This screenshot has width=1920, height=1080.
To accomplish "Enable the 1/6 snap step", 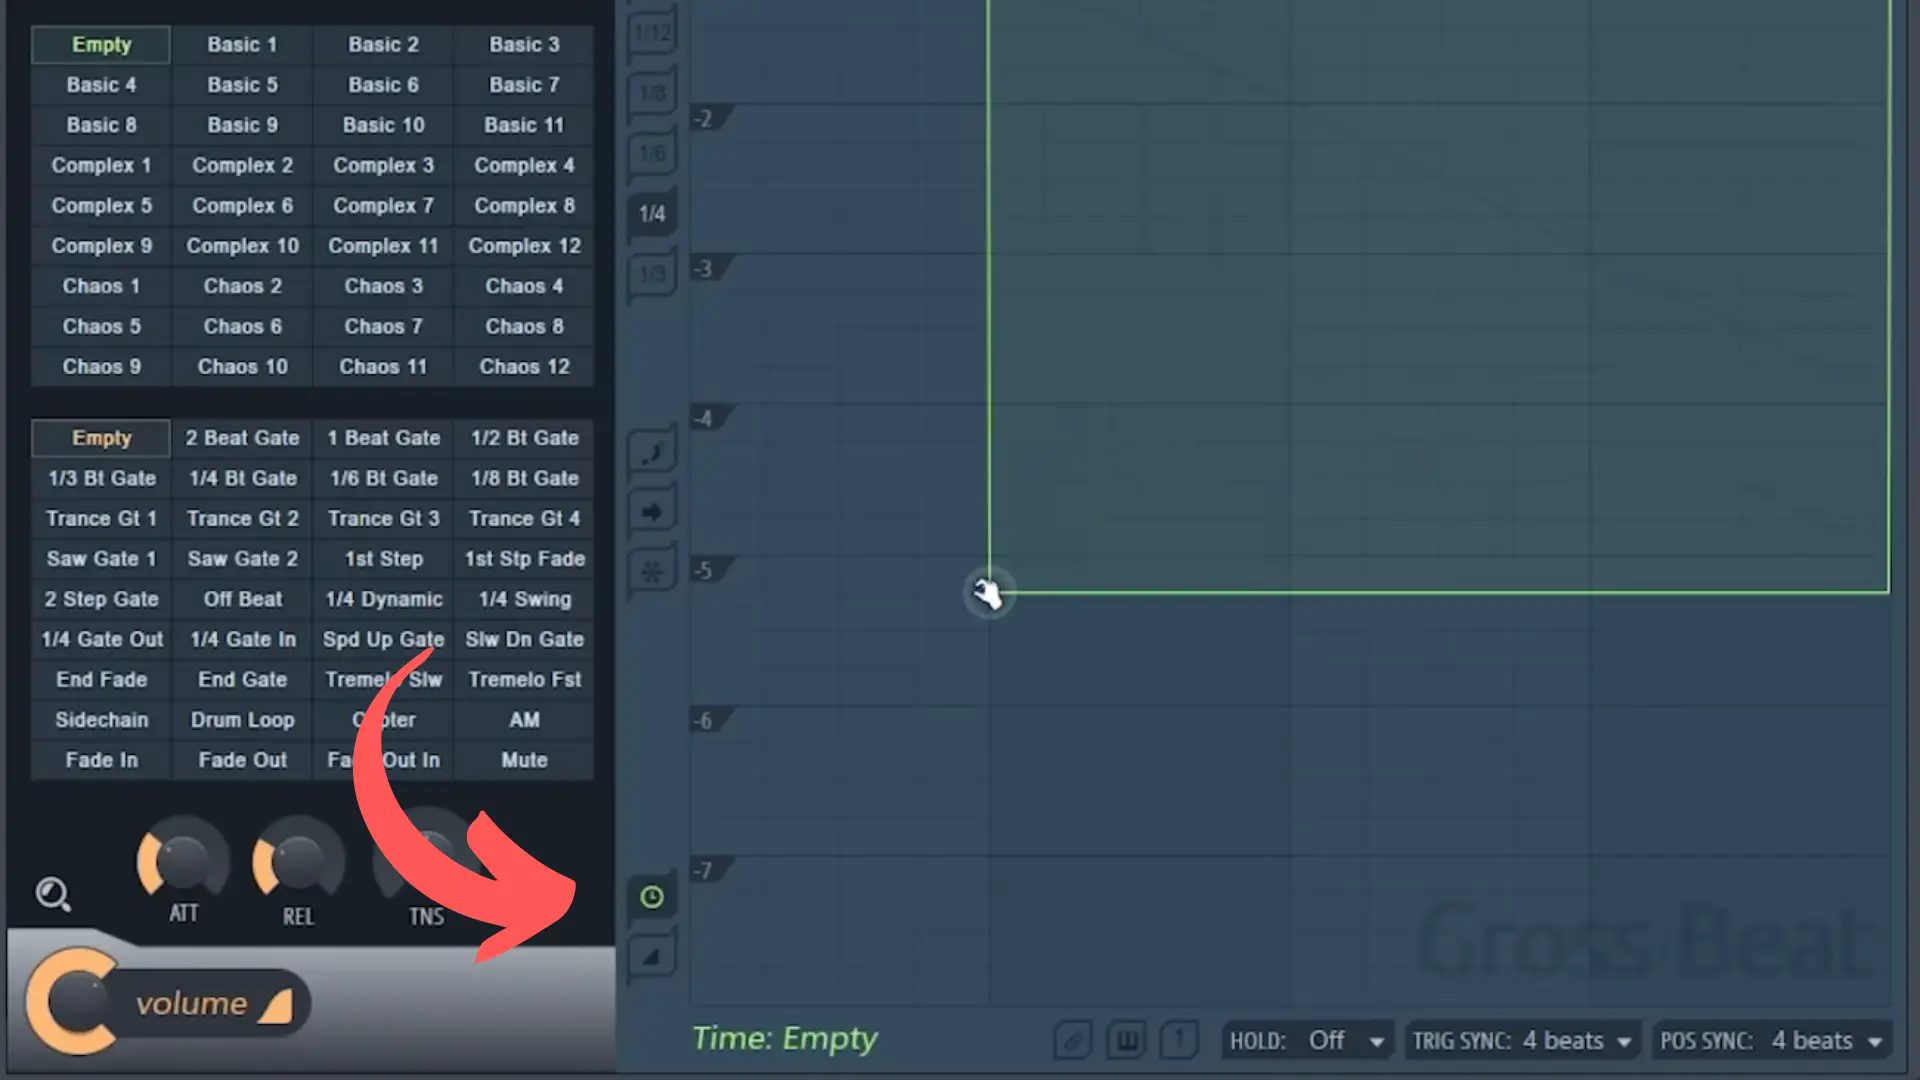I will [x=652, y=153].
